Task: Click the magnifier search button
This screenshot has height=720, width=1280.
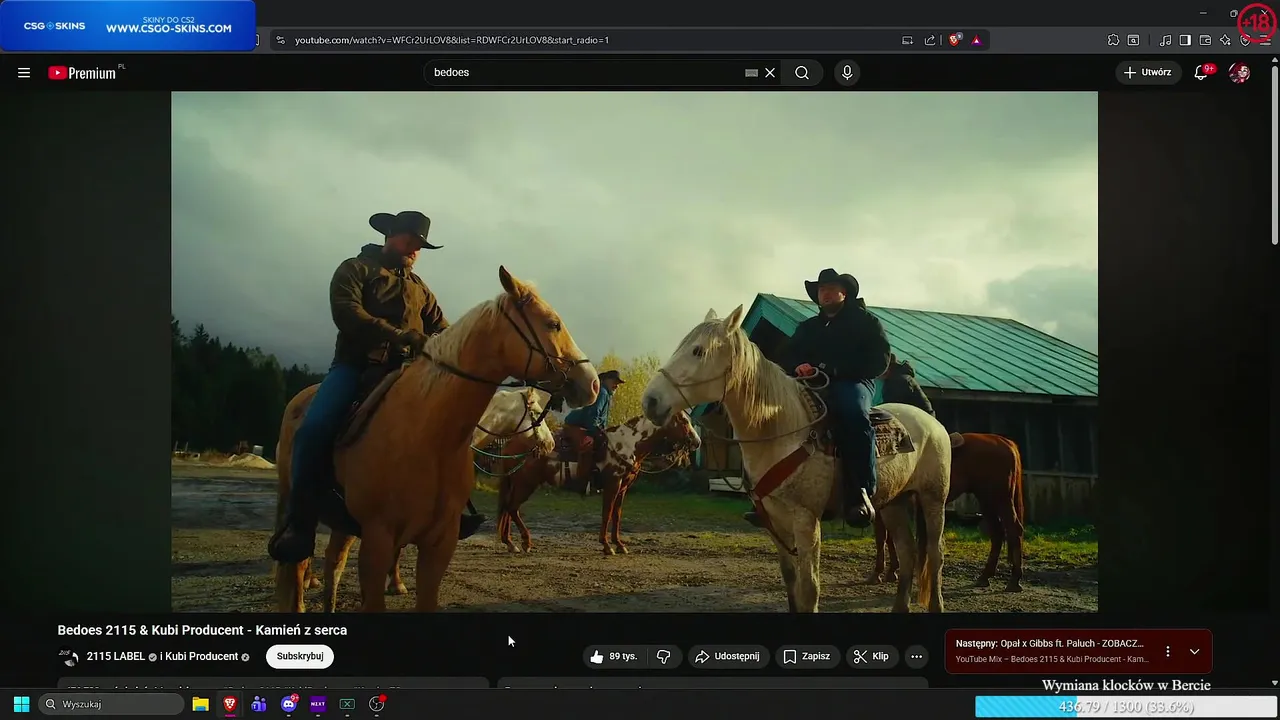Action: pyautogui.click(x=802, y=73)
